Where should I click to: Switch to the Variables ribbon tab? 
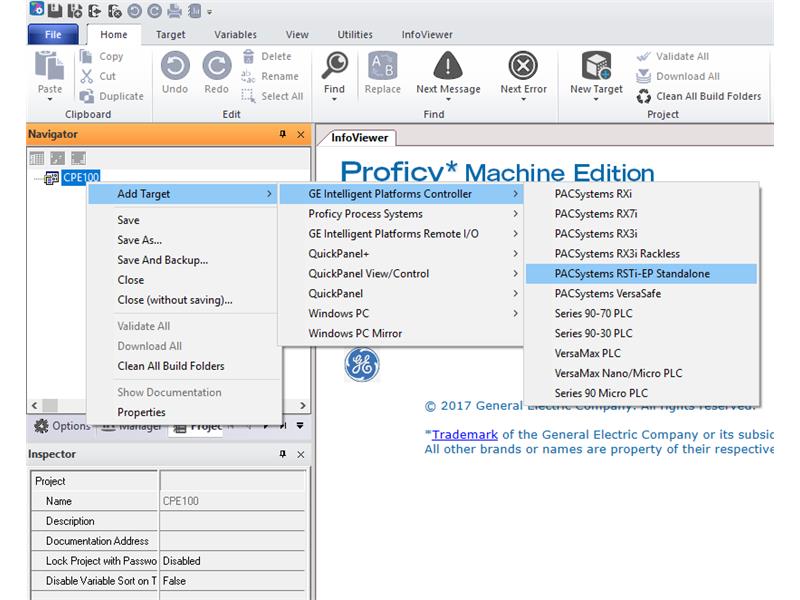235,35
